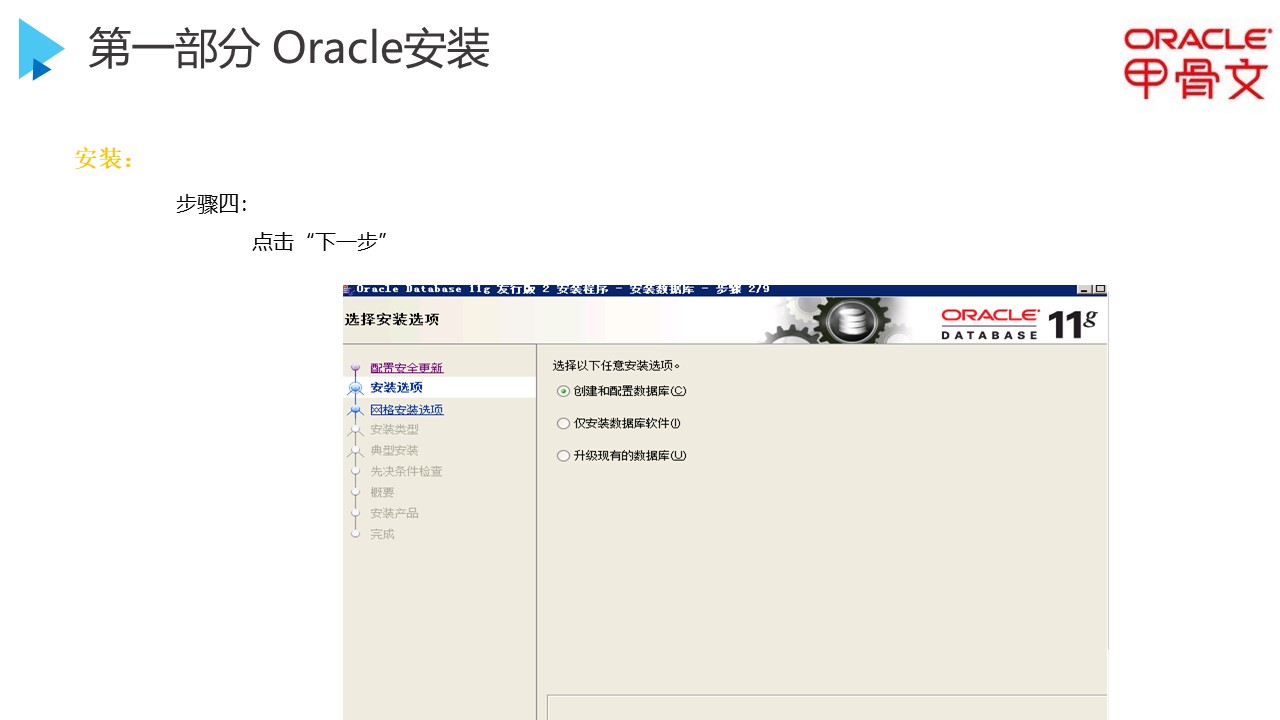Click the 安装类型 step label
Viewport: 1280px width, 720px height.
(x=394, y=430)
